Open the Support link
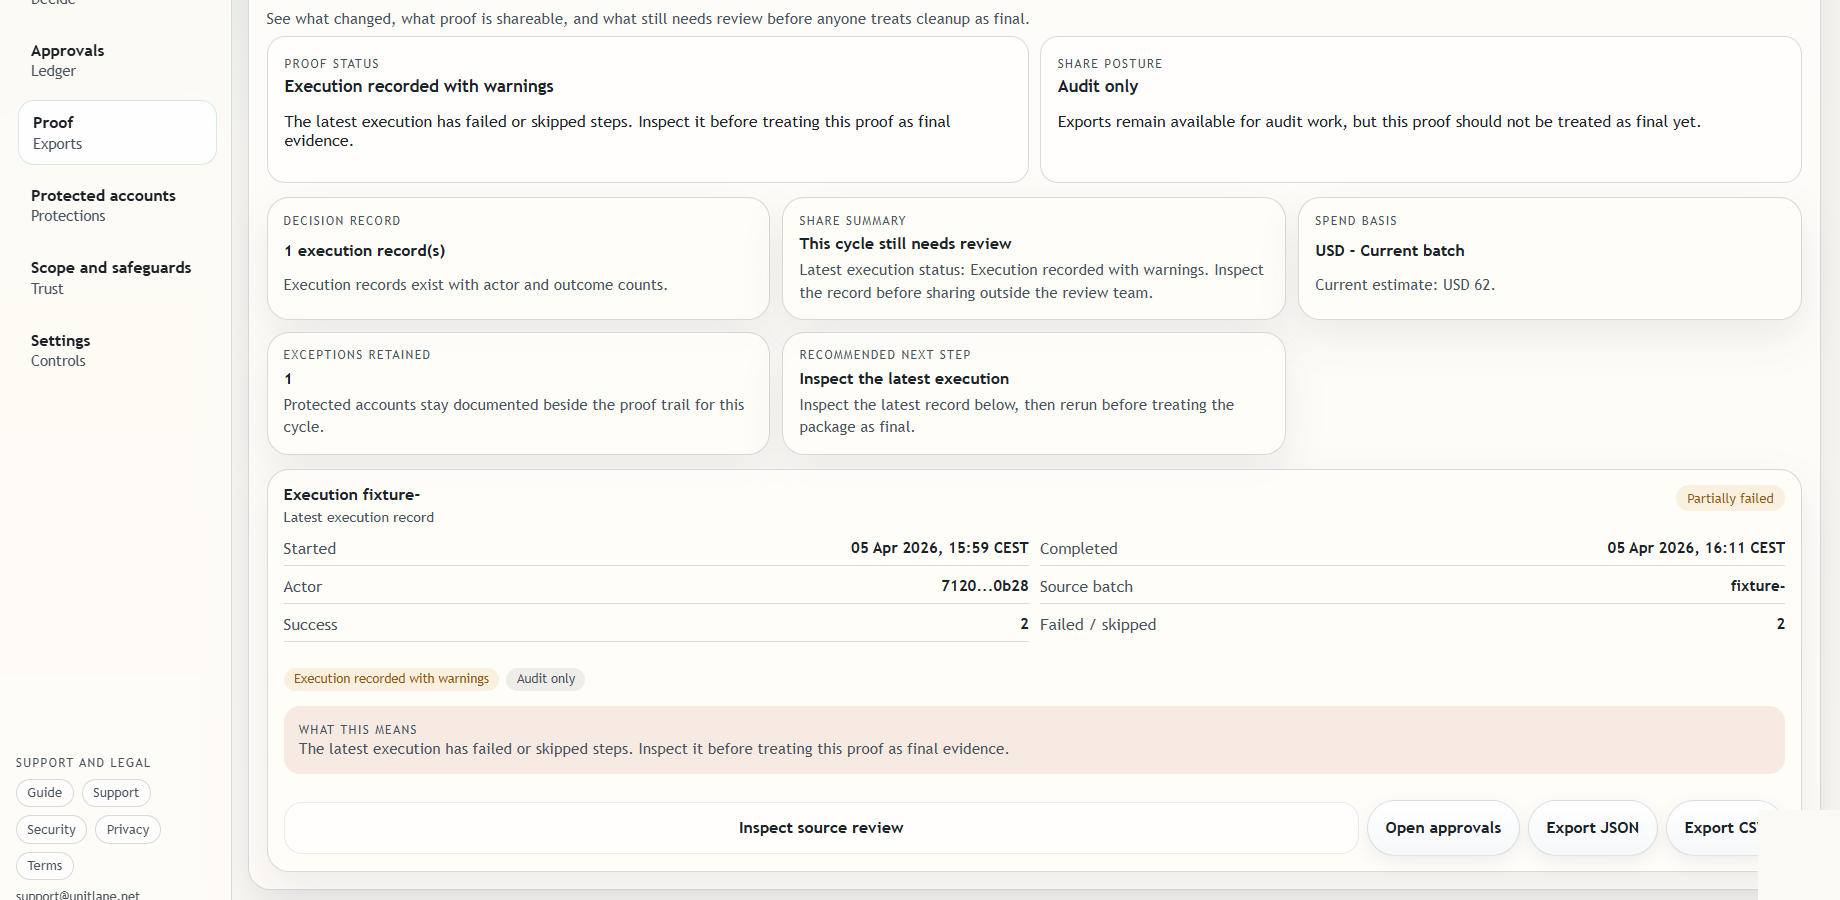The width and height of the screenshot is (1840, 900). click(x=116, y=793)
